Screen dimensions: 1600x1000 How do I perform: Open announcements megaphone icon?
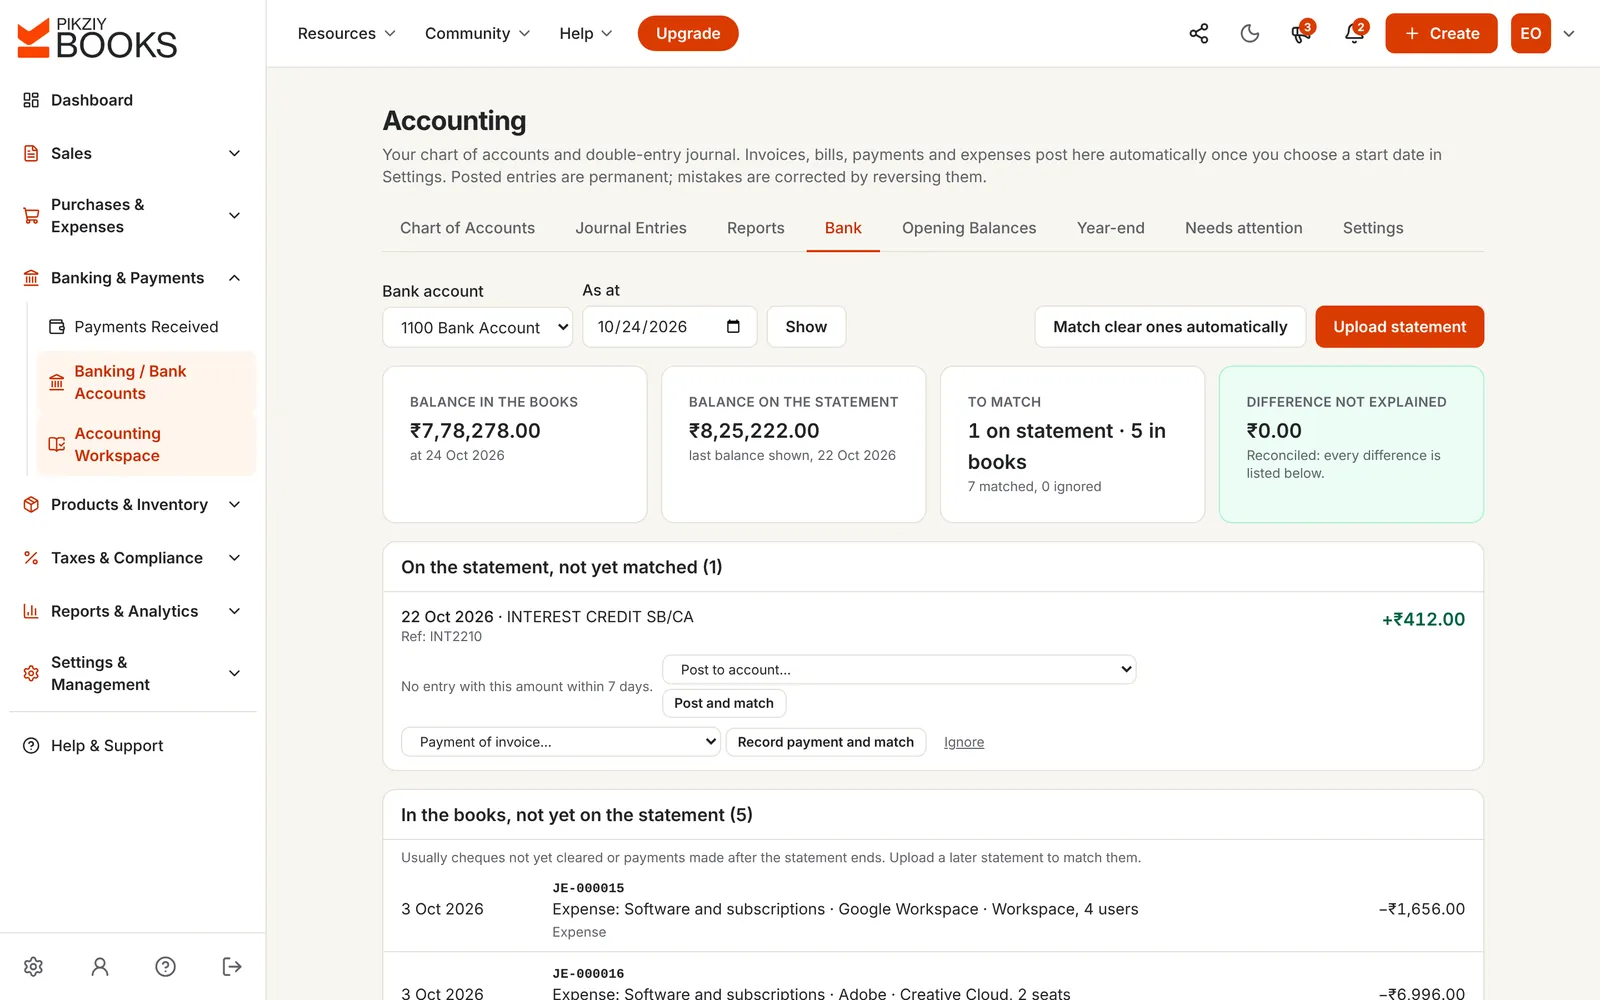[x=1301, y=33]
